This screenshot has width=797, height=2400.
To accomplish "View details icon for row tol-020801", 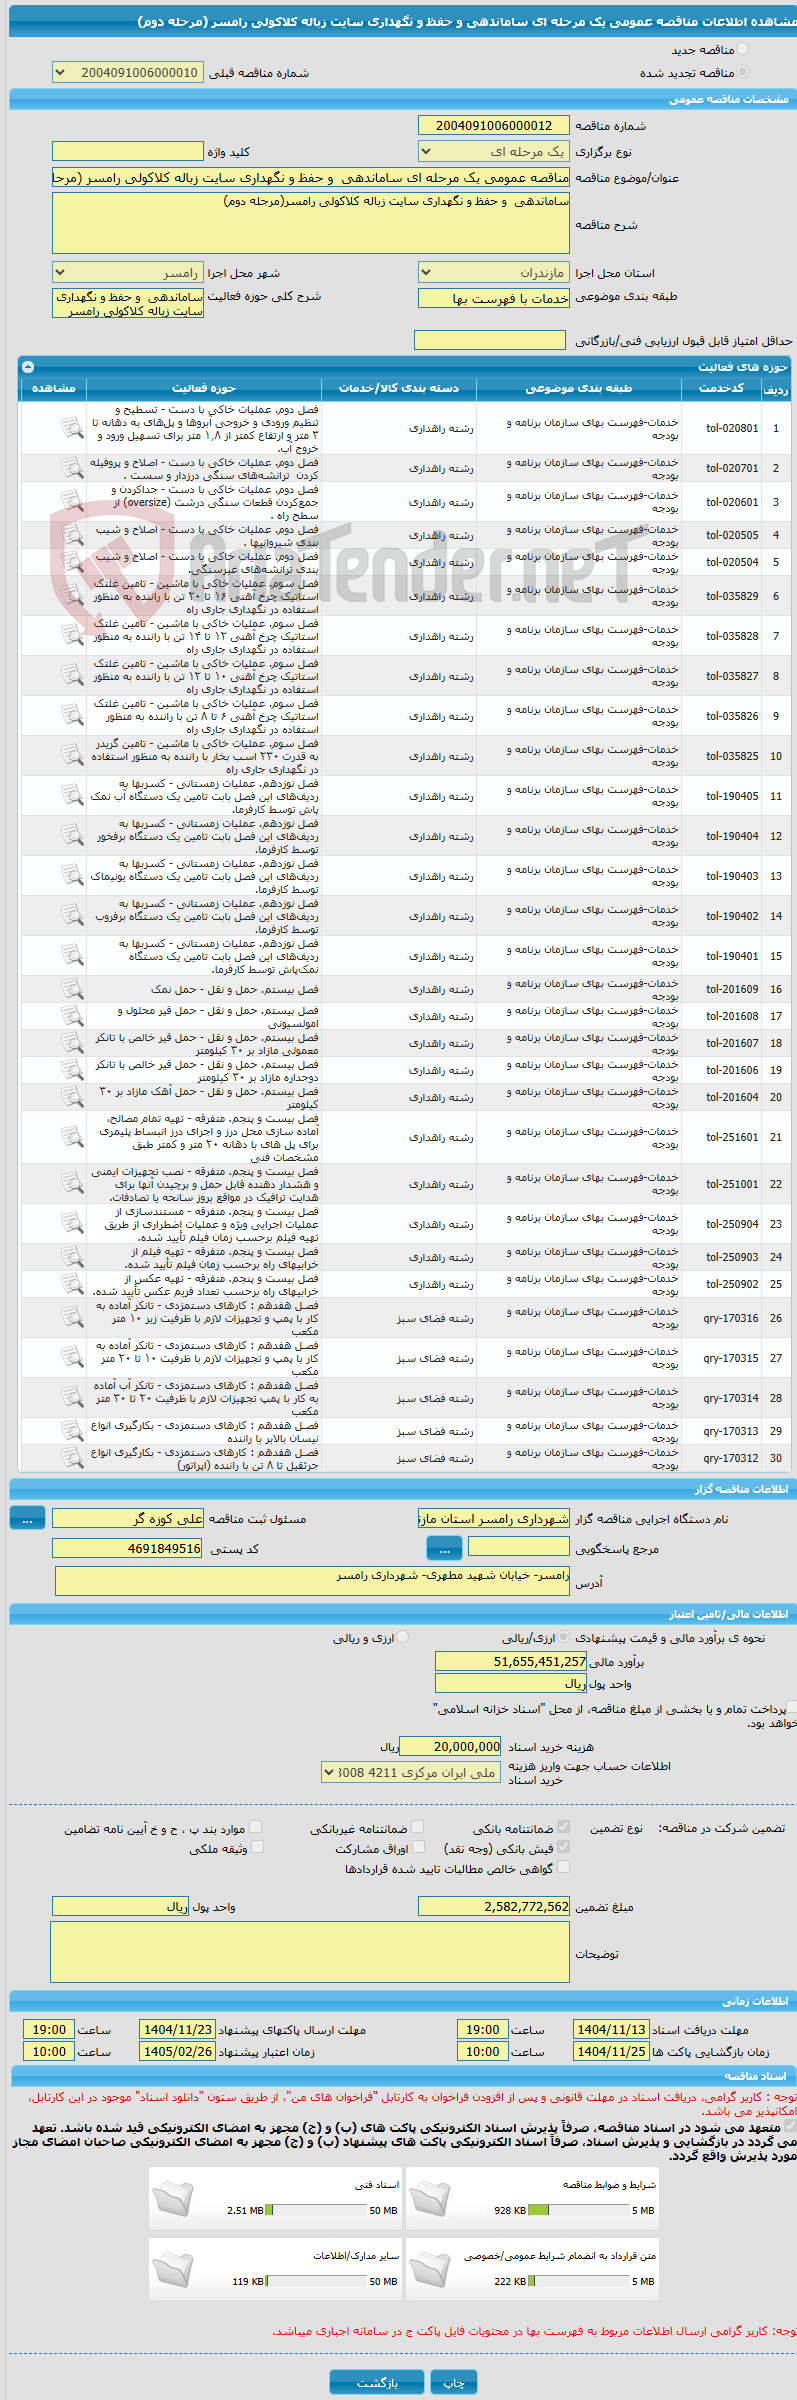I will pos(72,428).
